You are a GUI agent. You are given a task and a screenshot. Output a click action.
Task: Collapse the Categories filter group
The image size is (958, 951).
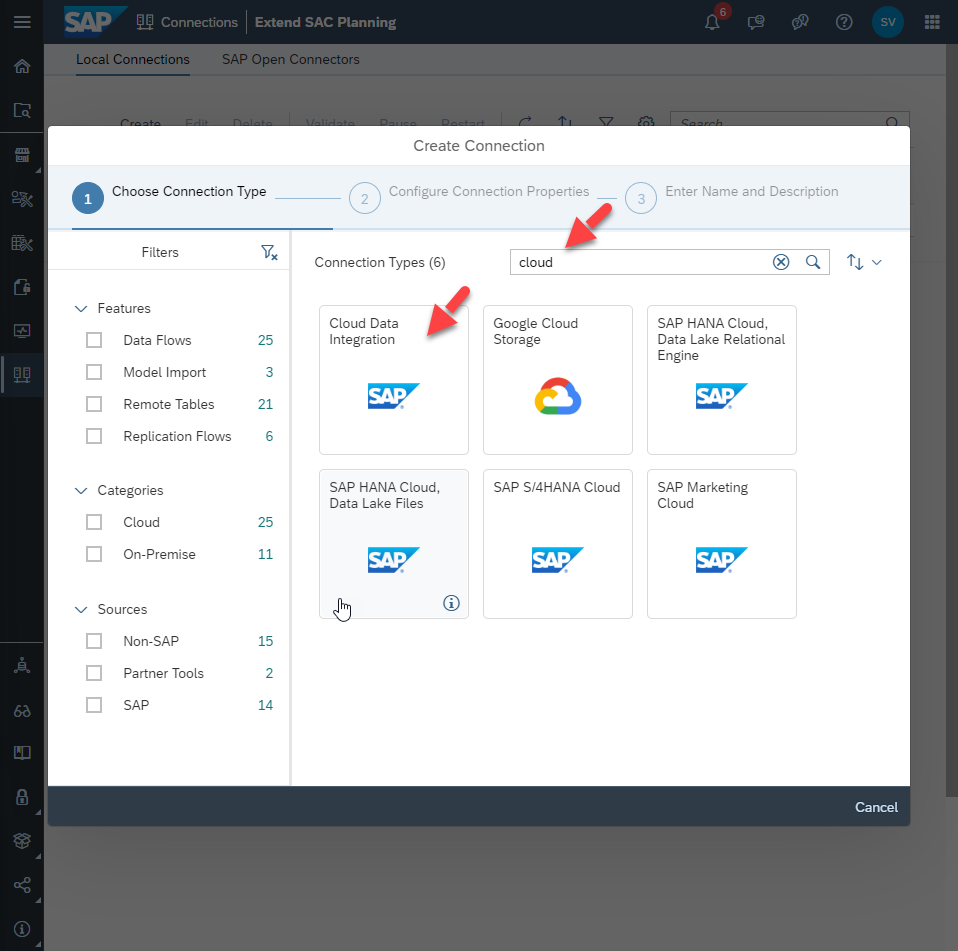[81, 490]
